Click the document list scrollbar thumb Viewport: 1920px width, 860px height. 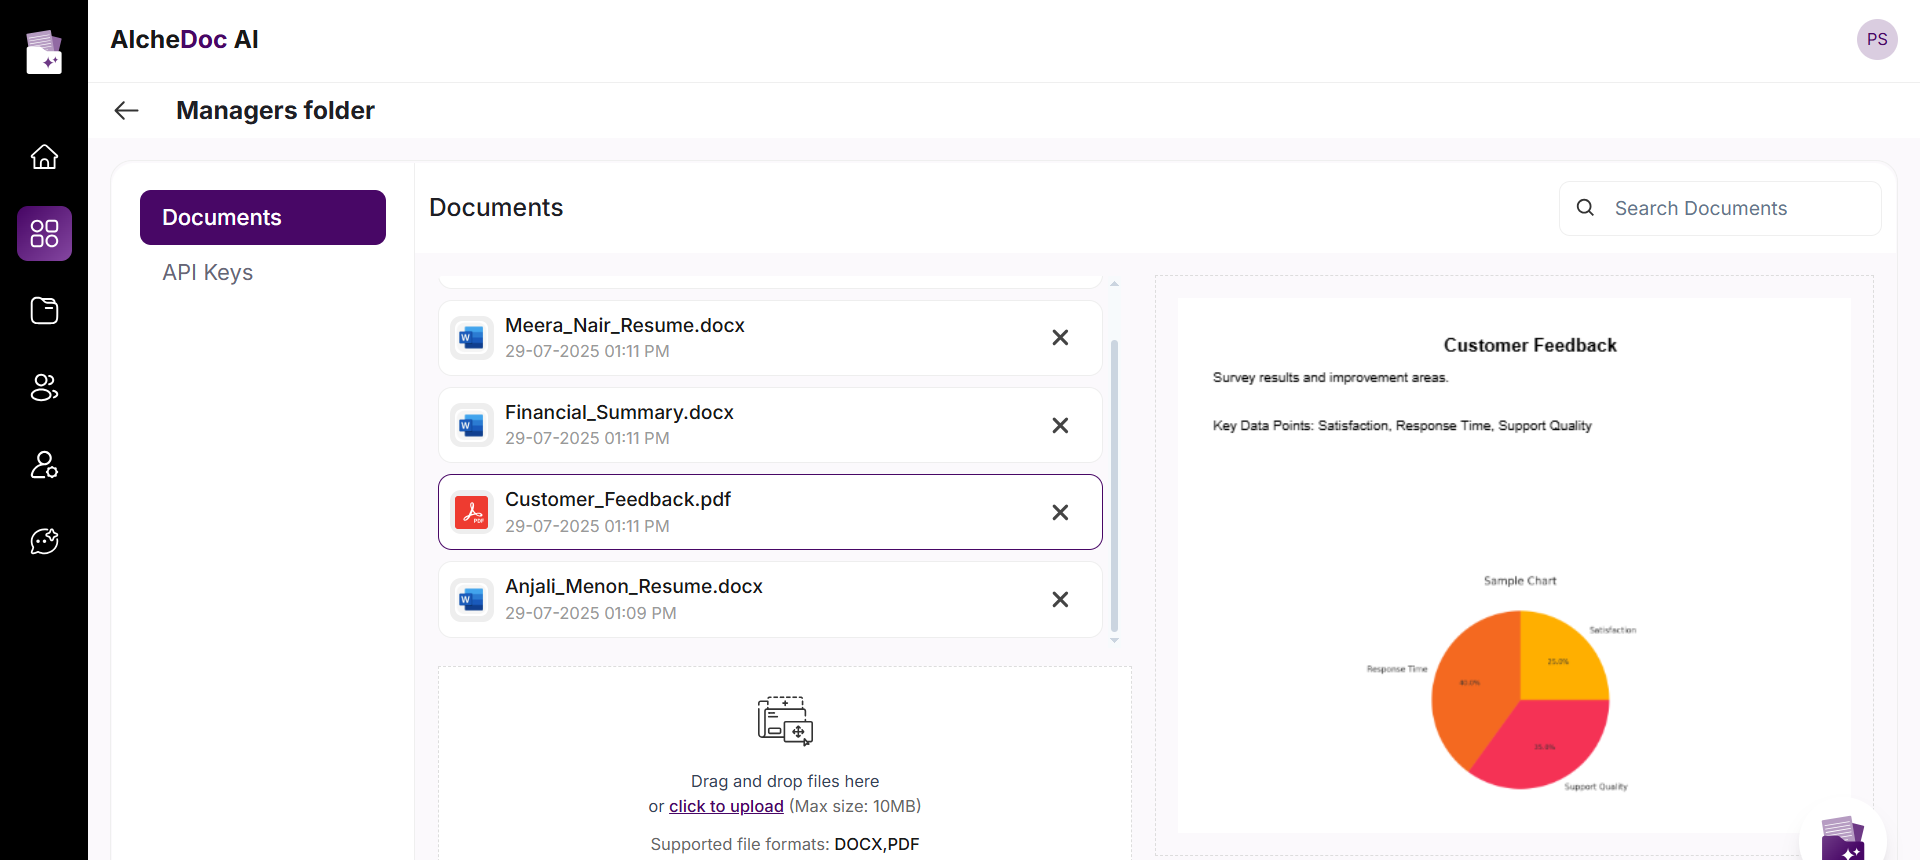[x=1114, y=485]
